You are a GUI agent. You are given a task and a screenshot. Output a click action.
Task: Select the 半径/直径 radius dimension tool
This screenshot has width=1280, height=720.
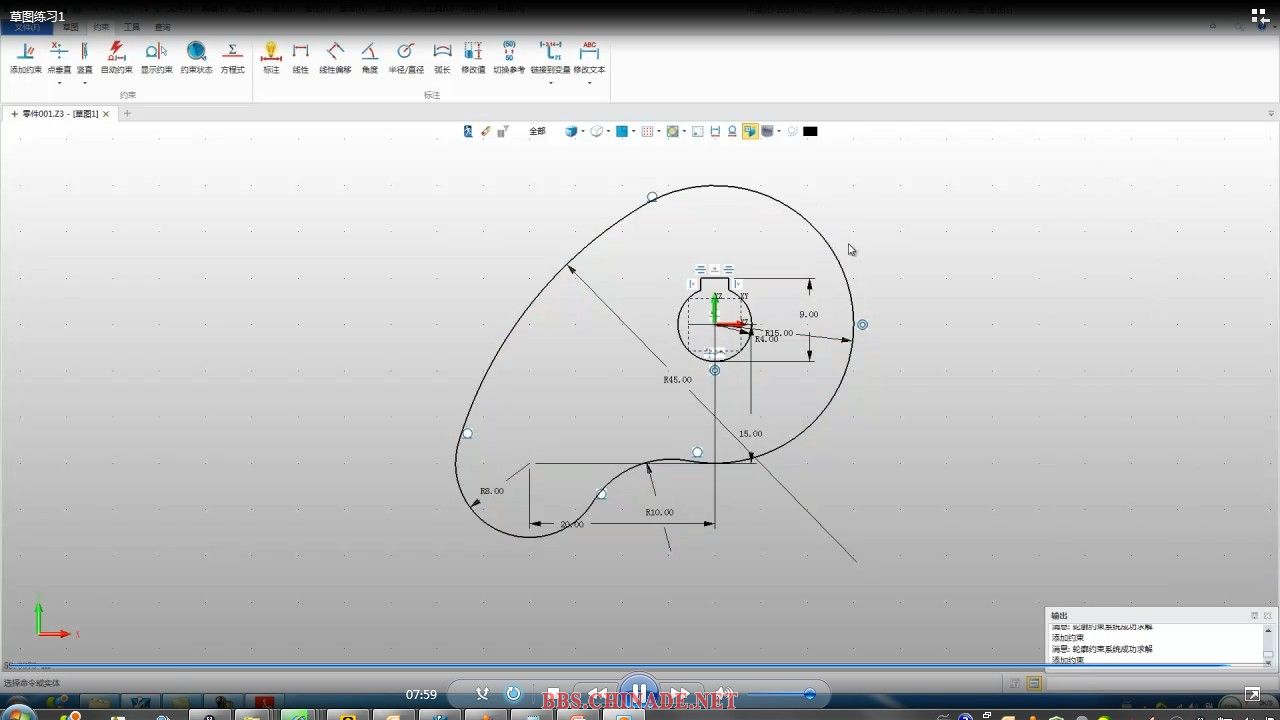point(406,58)
